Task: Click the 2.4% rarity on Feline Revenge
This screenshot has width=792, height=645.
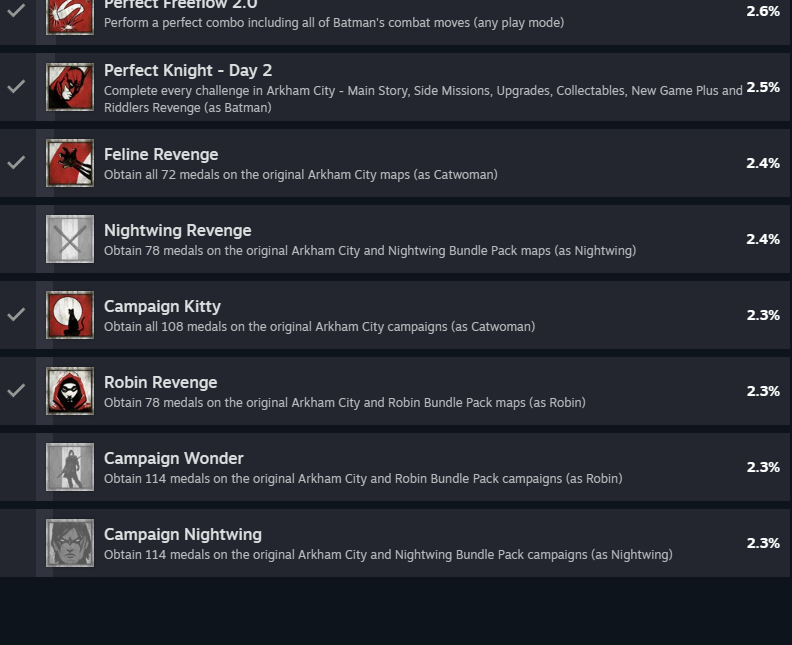Action: 763,163
